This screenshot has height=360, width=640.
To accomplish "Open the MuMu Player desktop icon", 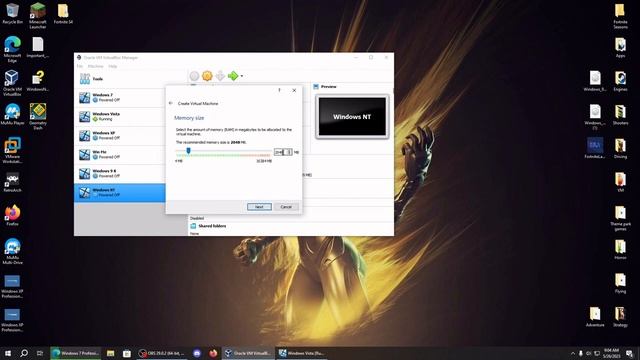I will click(x=12, y=114).
